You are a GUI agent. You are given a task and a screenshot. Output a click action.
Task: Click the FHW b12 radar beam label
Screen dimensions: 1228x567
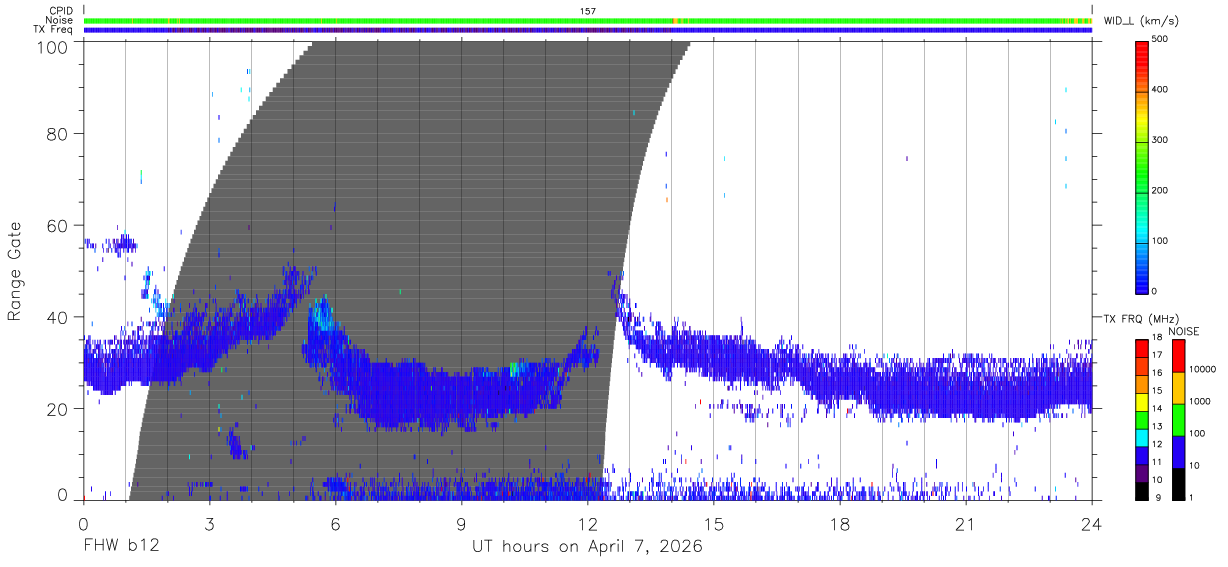tap(121, 547)
